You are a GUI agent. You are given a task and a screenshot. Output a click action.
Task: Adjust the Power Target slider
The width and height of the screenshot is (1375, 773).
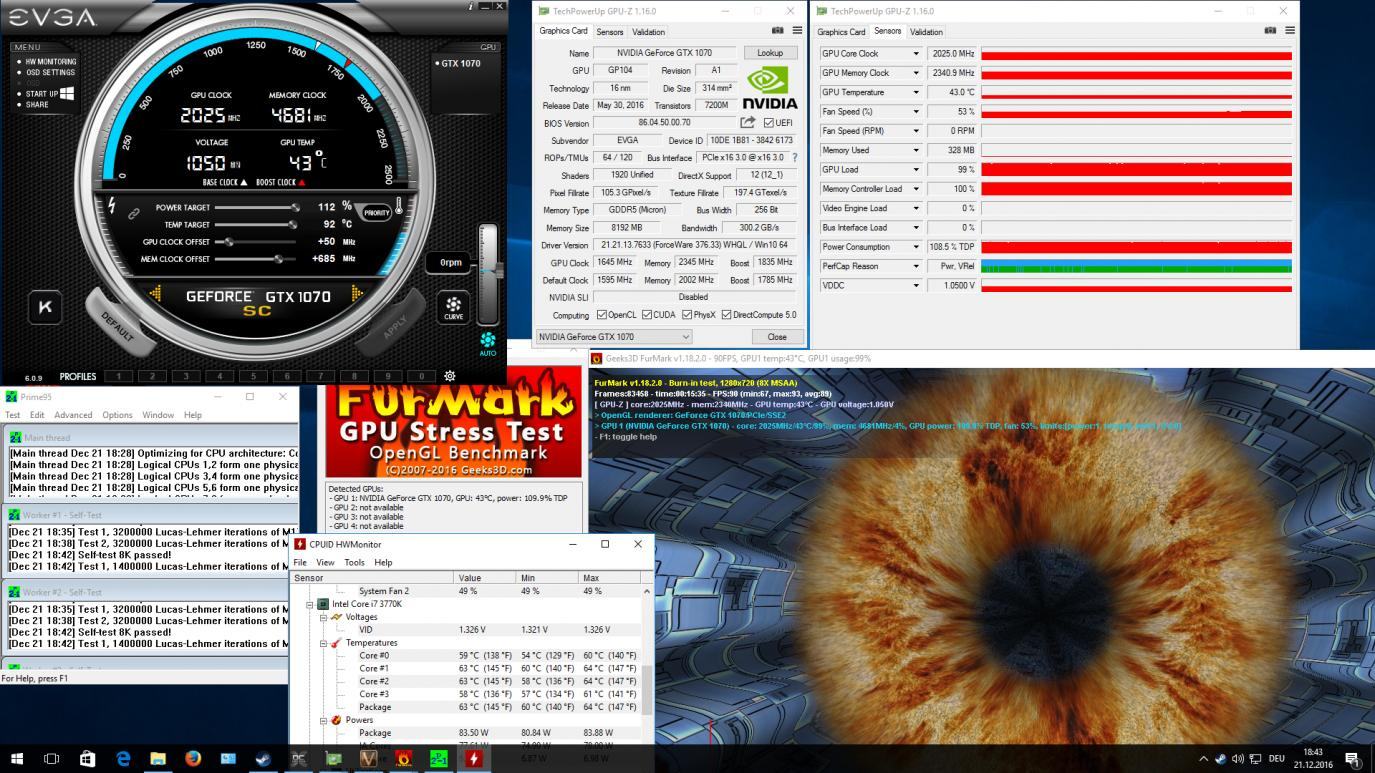[257, 207]
